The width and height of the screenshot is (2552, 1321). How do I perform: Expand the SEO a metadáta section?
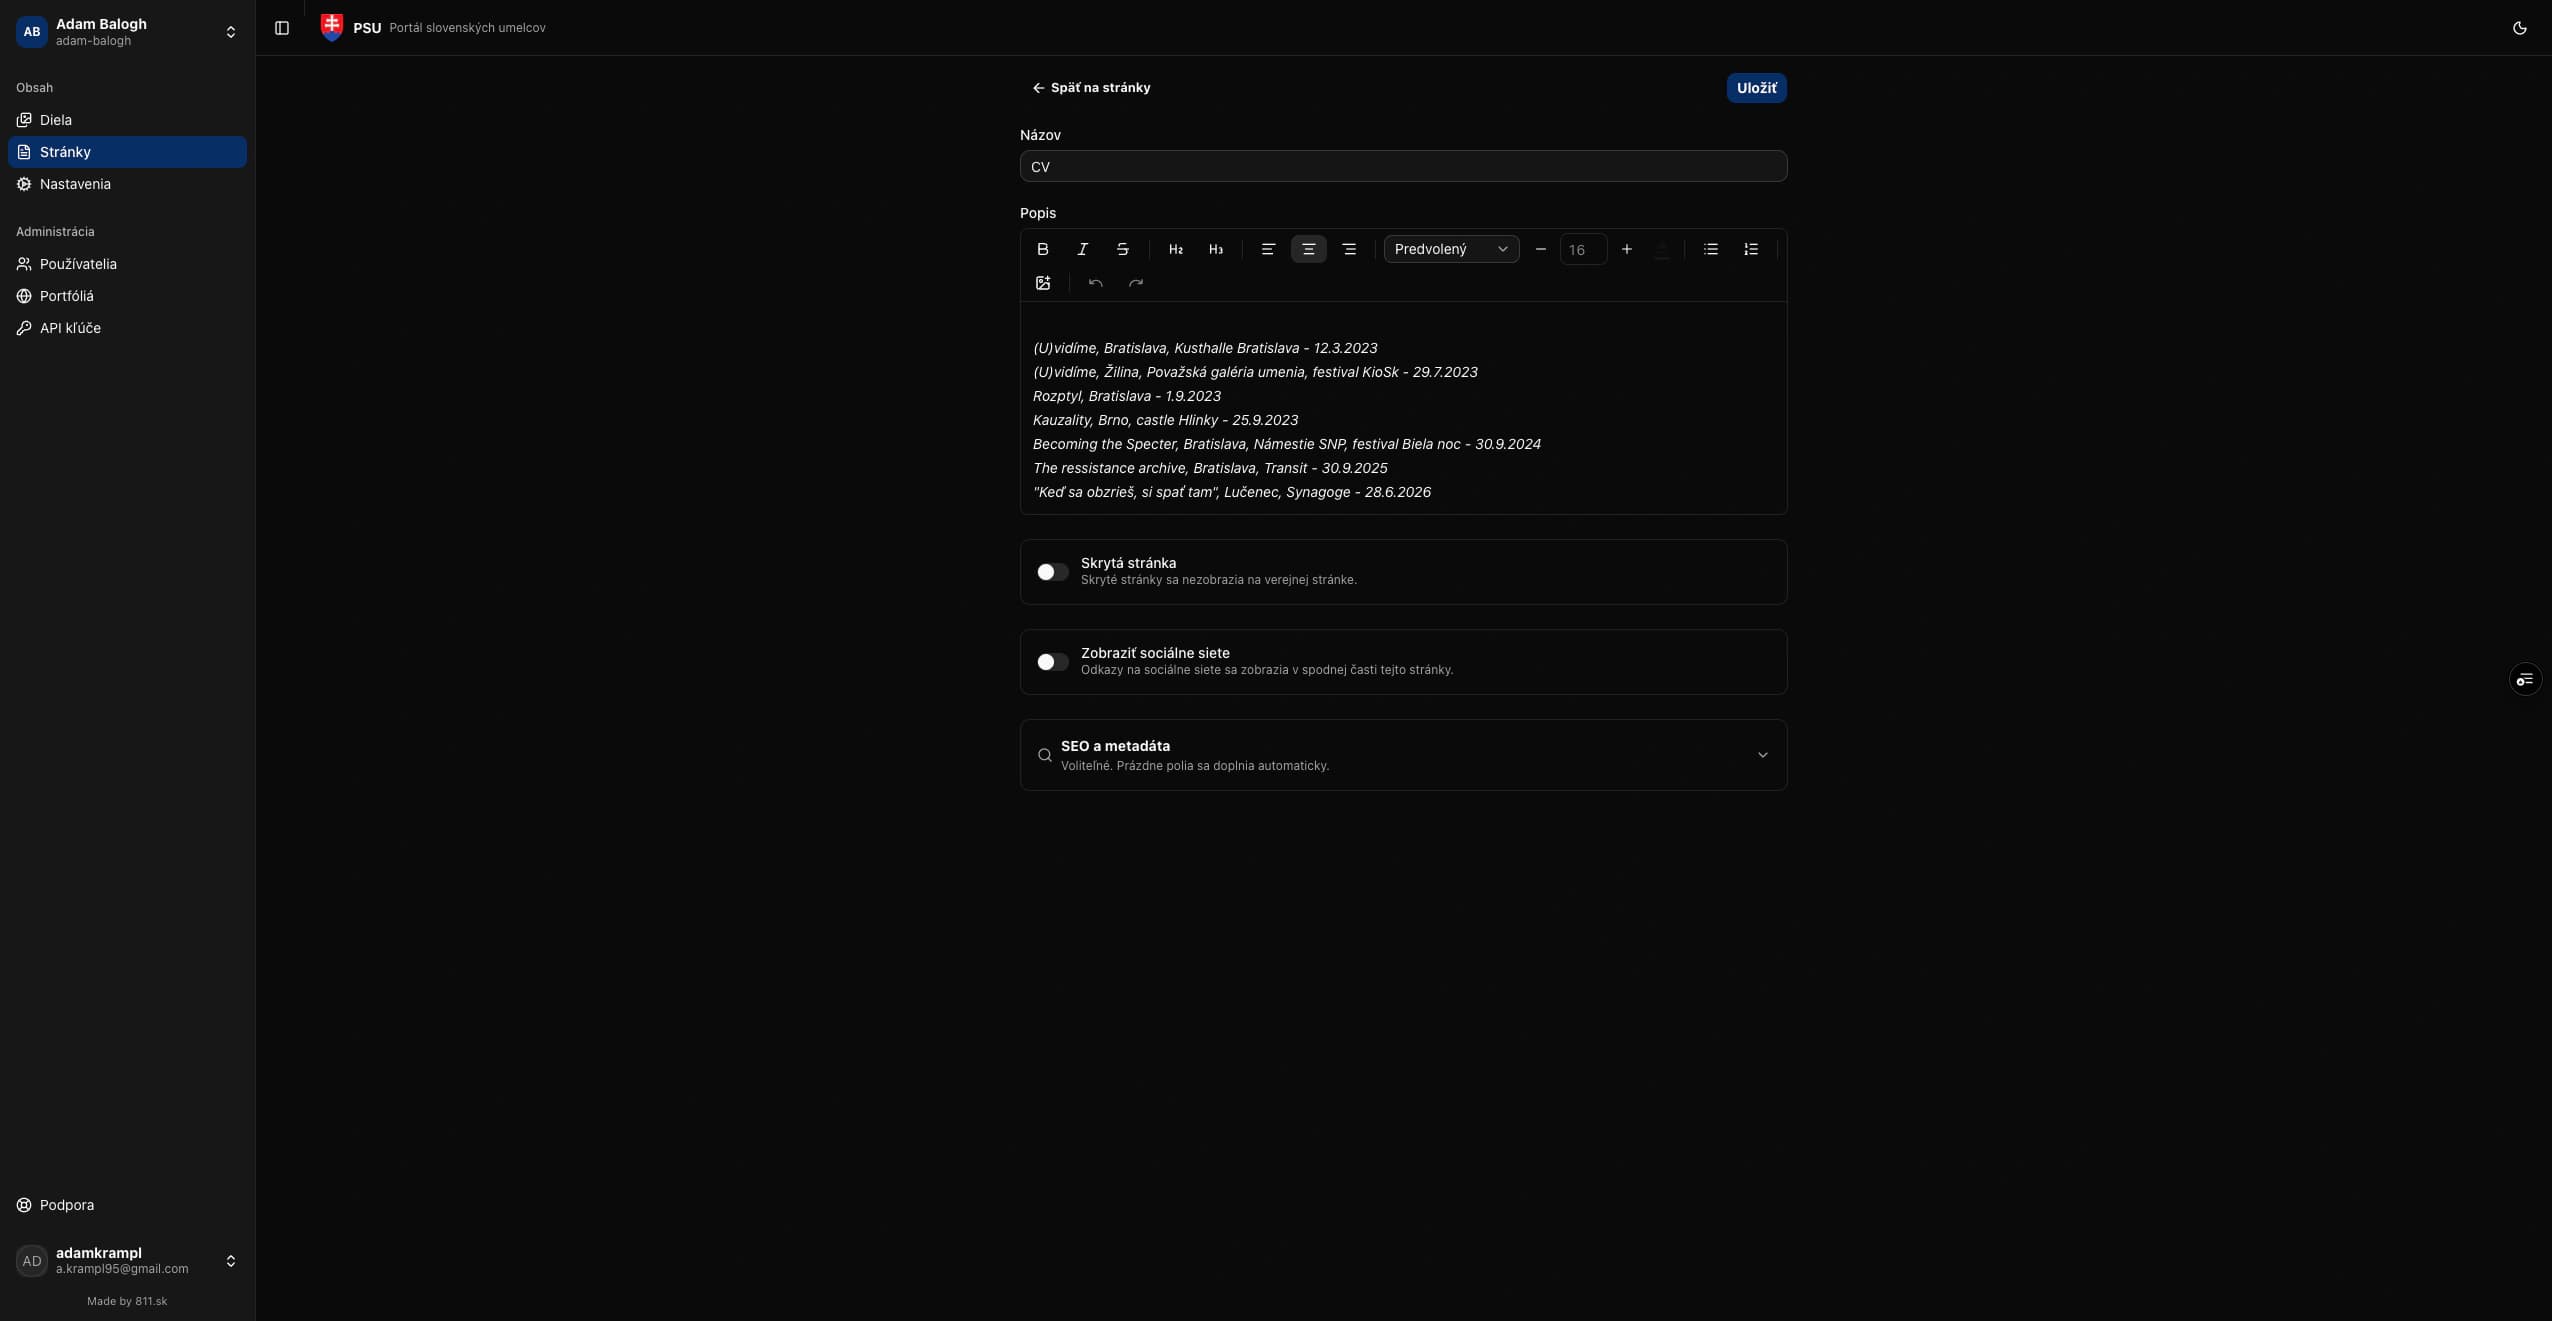pos(1403,755)
